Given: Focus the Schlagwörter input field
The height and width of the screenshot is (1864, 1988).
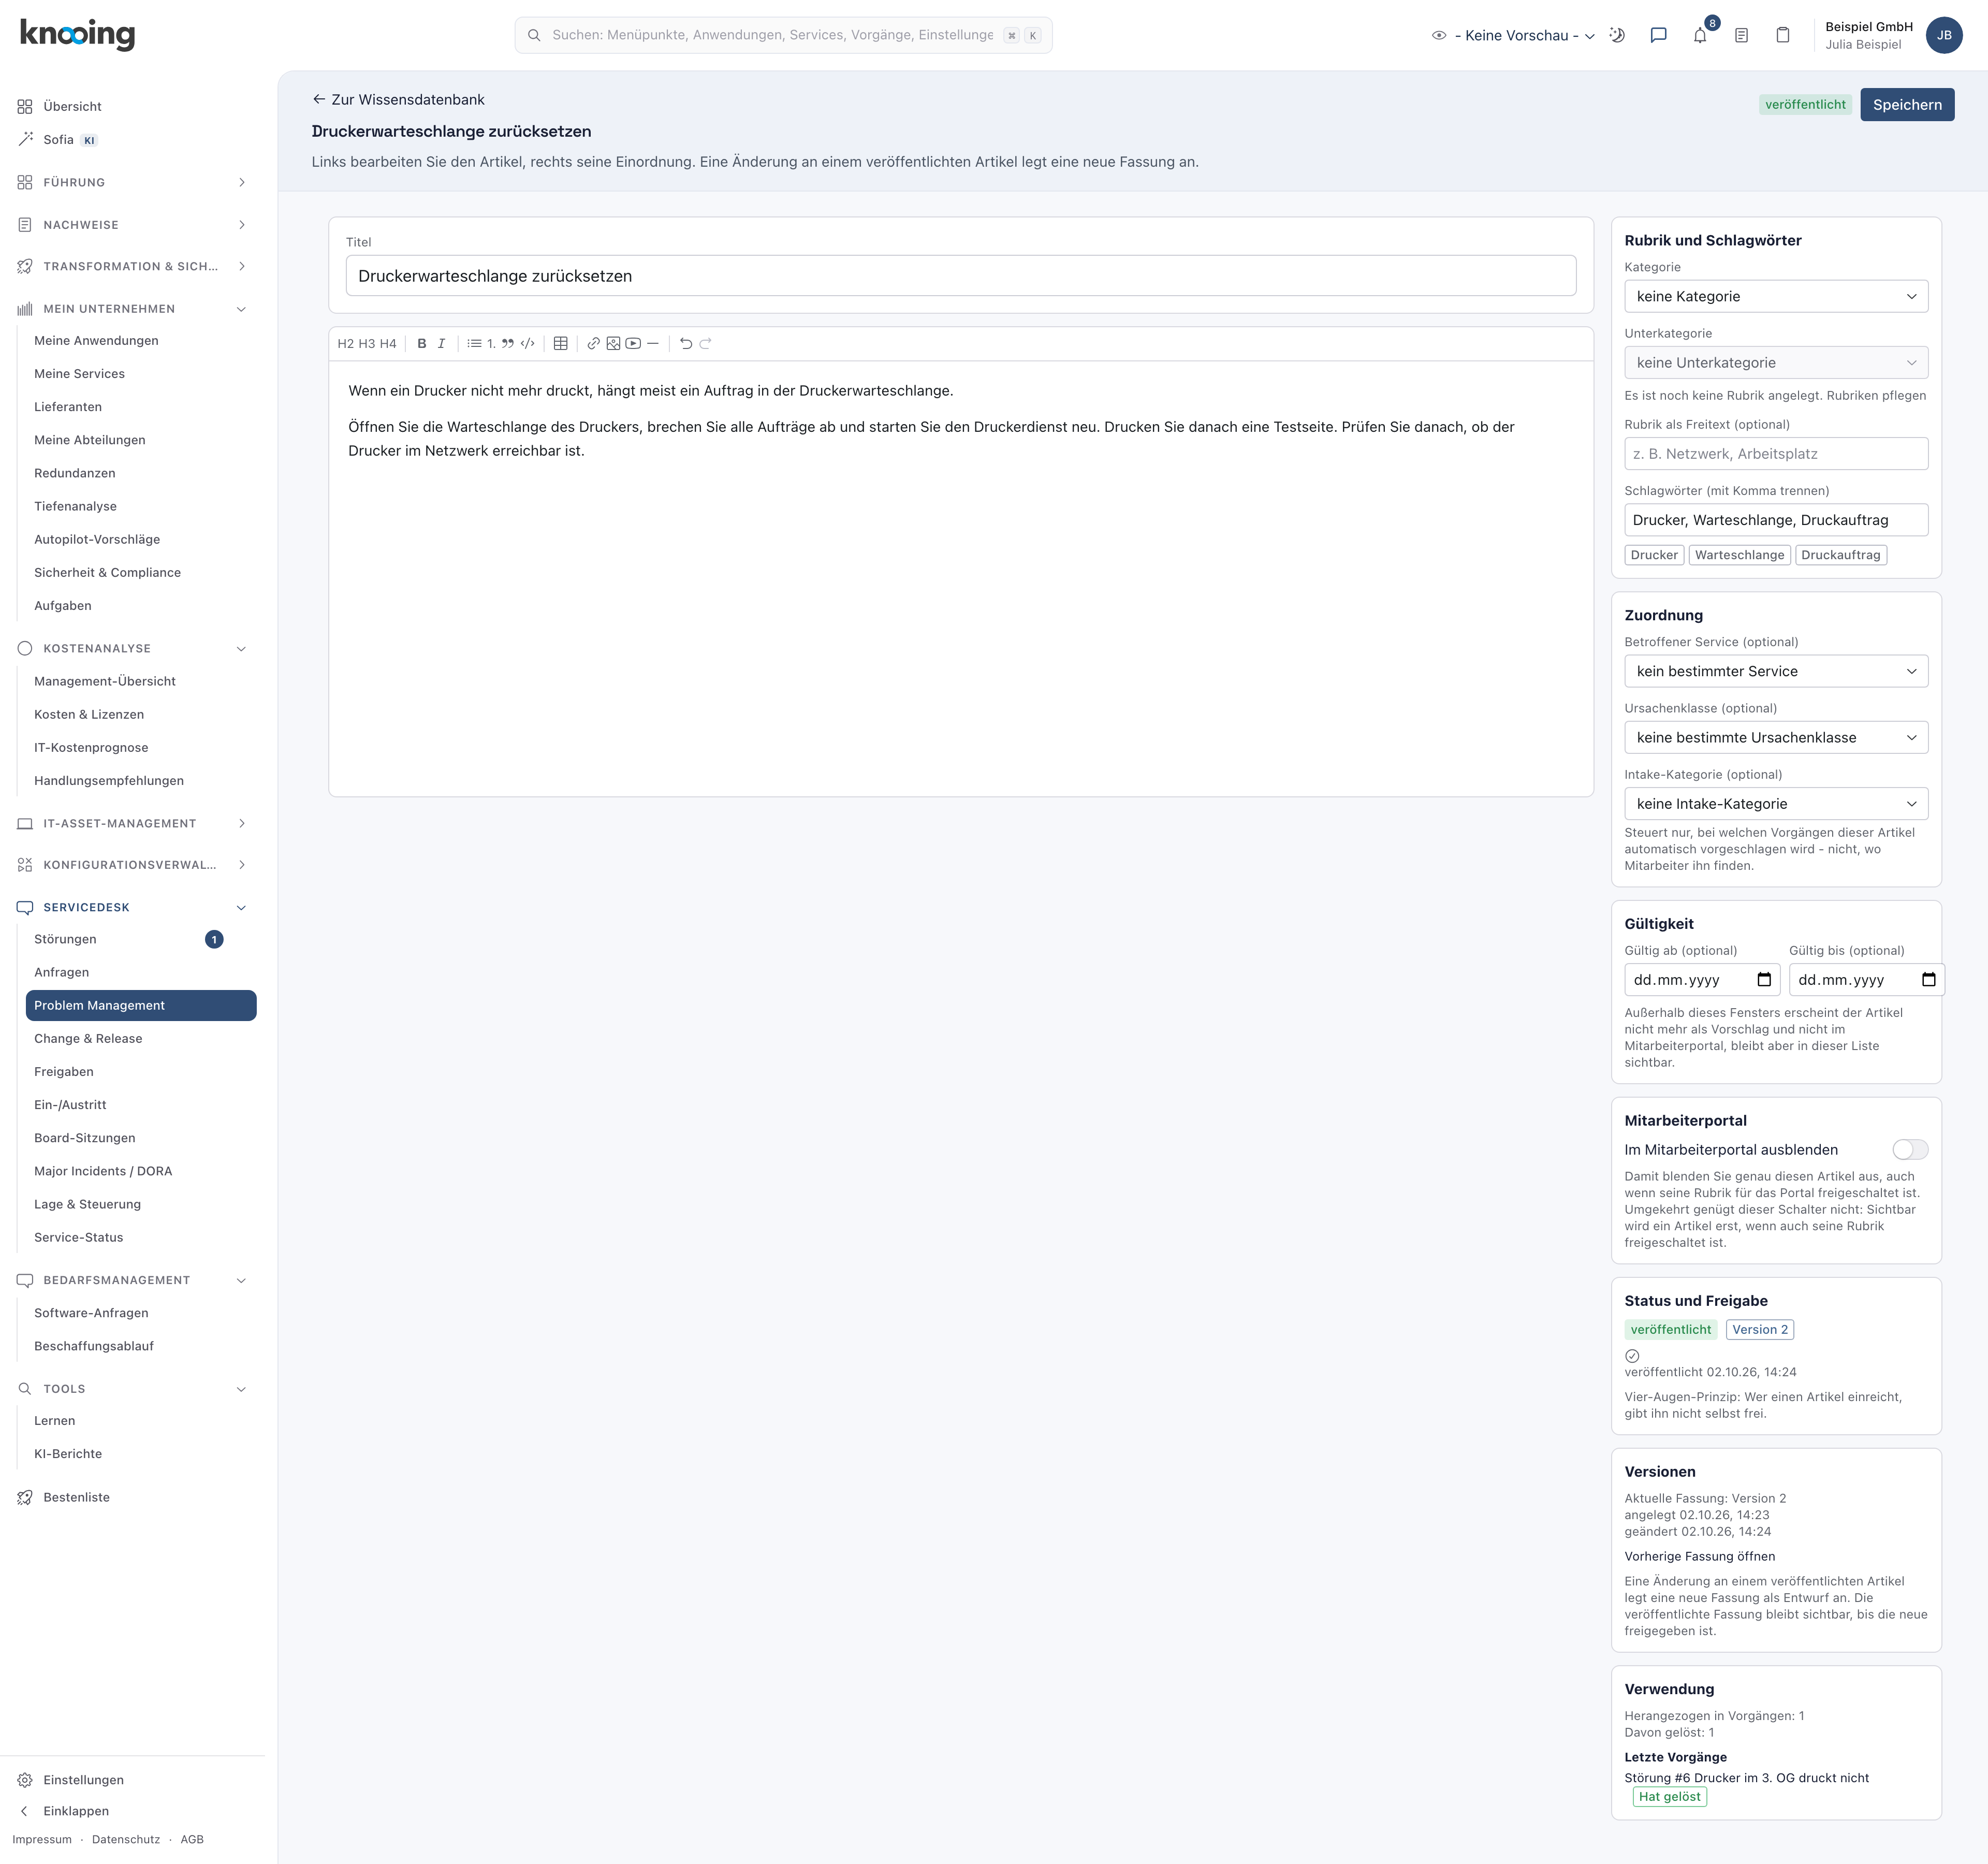Looking at the screenshot, I should (1776, 520).
